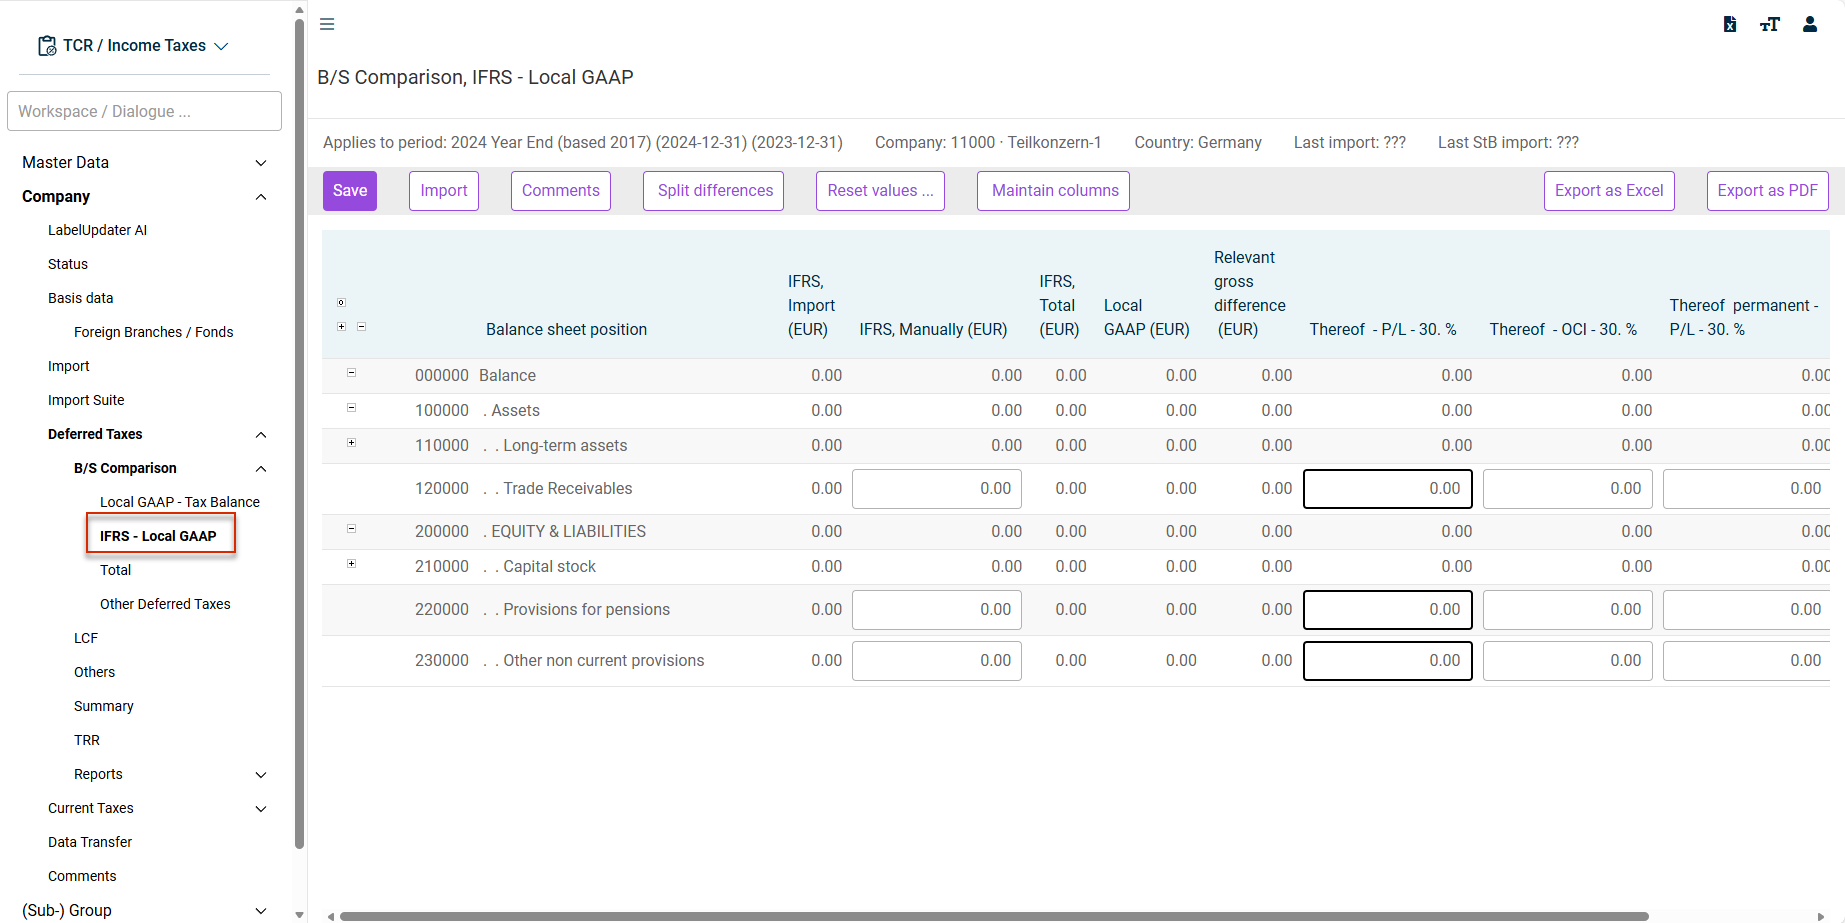Click IFRS Manually field for Trade Receivables
Viewport: 1845px width, 923px height.
click(937, 489)
